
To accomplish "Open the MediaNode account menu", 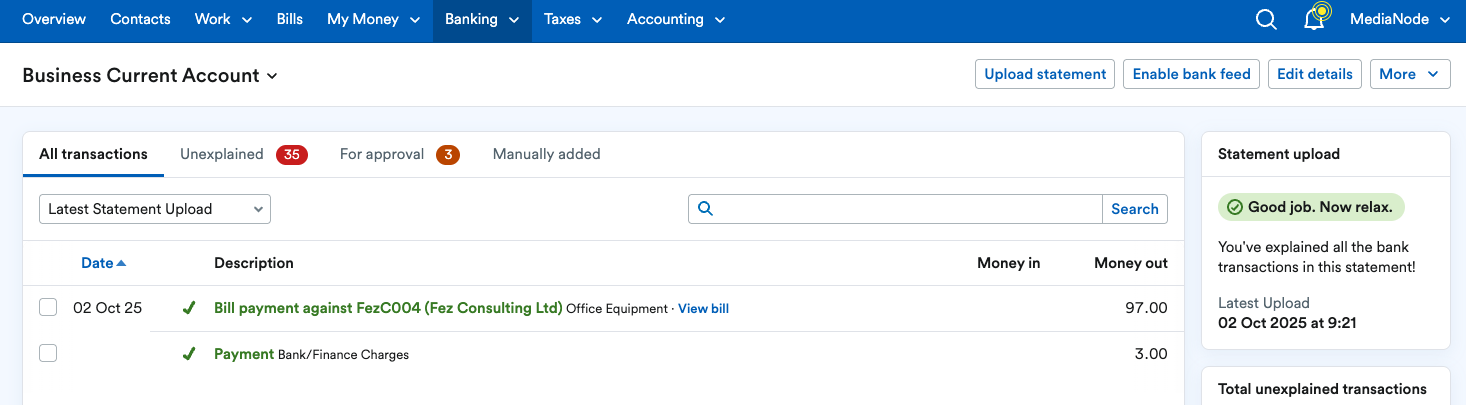I will tap(1400, 19).
